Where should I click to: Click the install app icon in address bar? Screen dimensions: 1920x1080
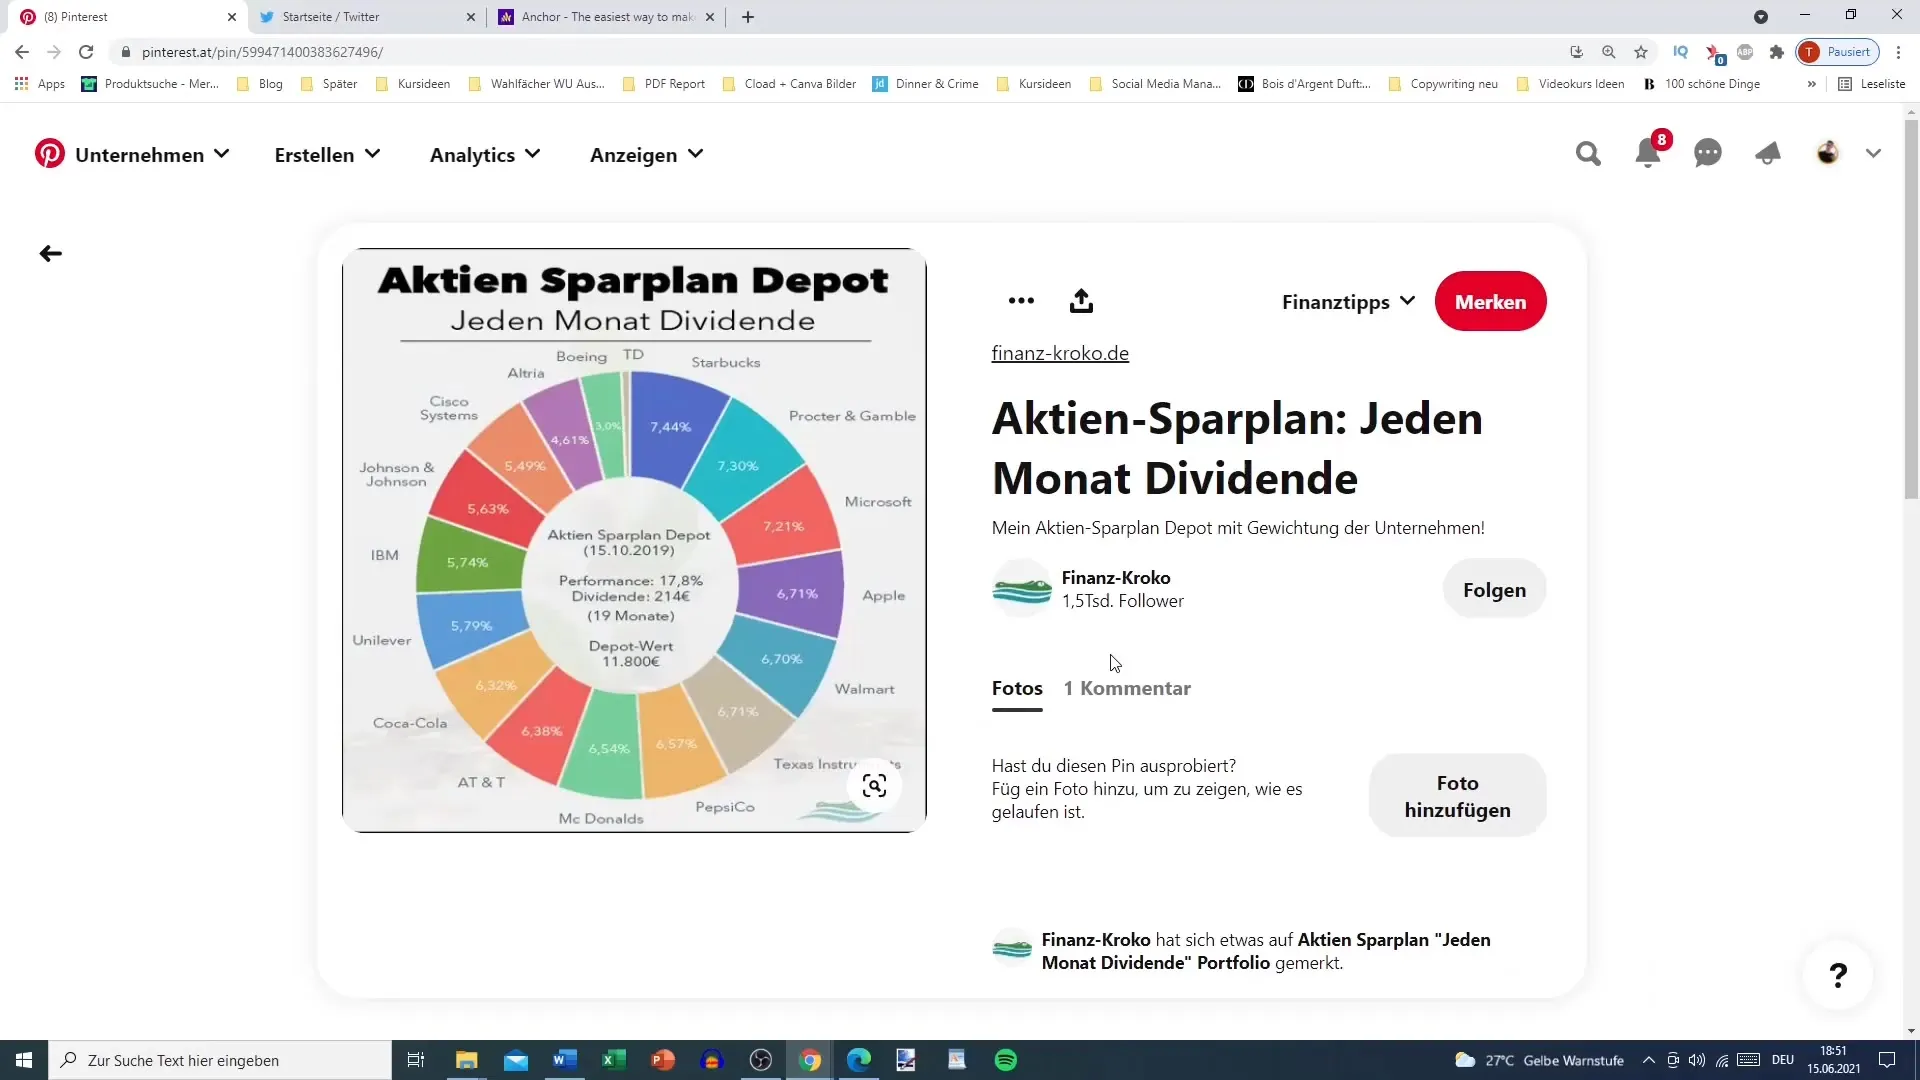click(1577, 52)
